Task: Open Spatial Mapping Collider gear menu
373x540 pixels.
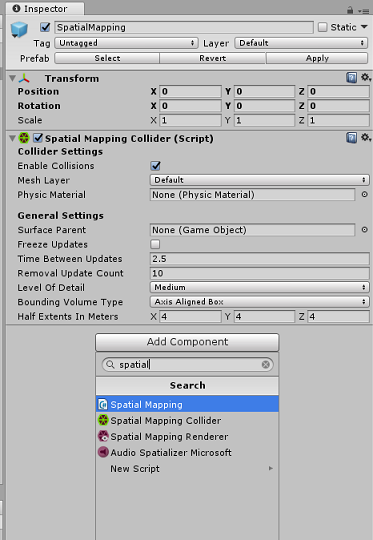Action: click(x=365, y=138)
